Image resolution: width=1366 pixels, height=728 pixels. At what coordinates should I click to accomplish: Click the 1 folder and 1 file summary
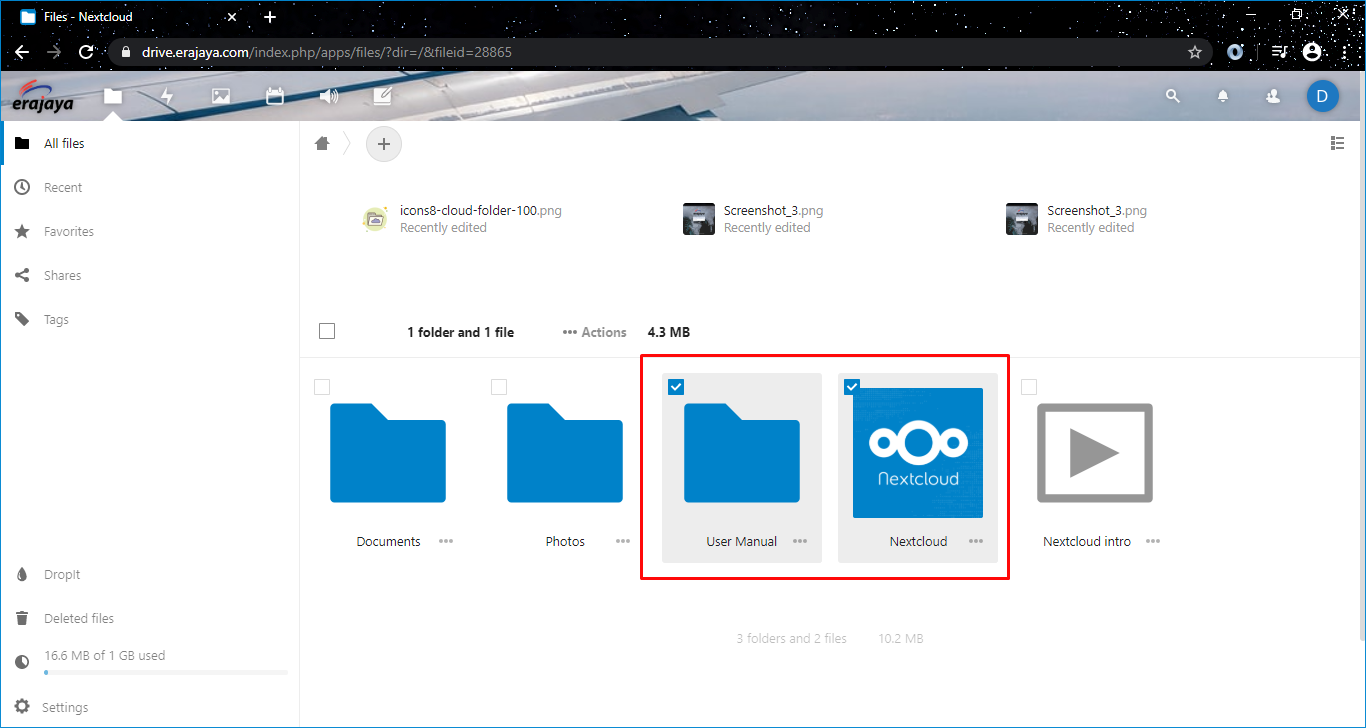point(460,332)
